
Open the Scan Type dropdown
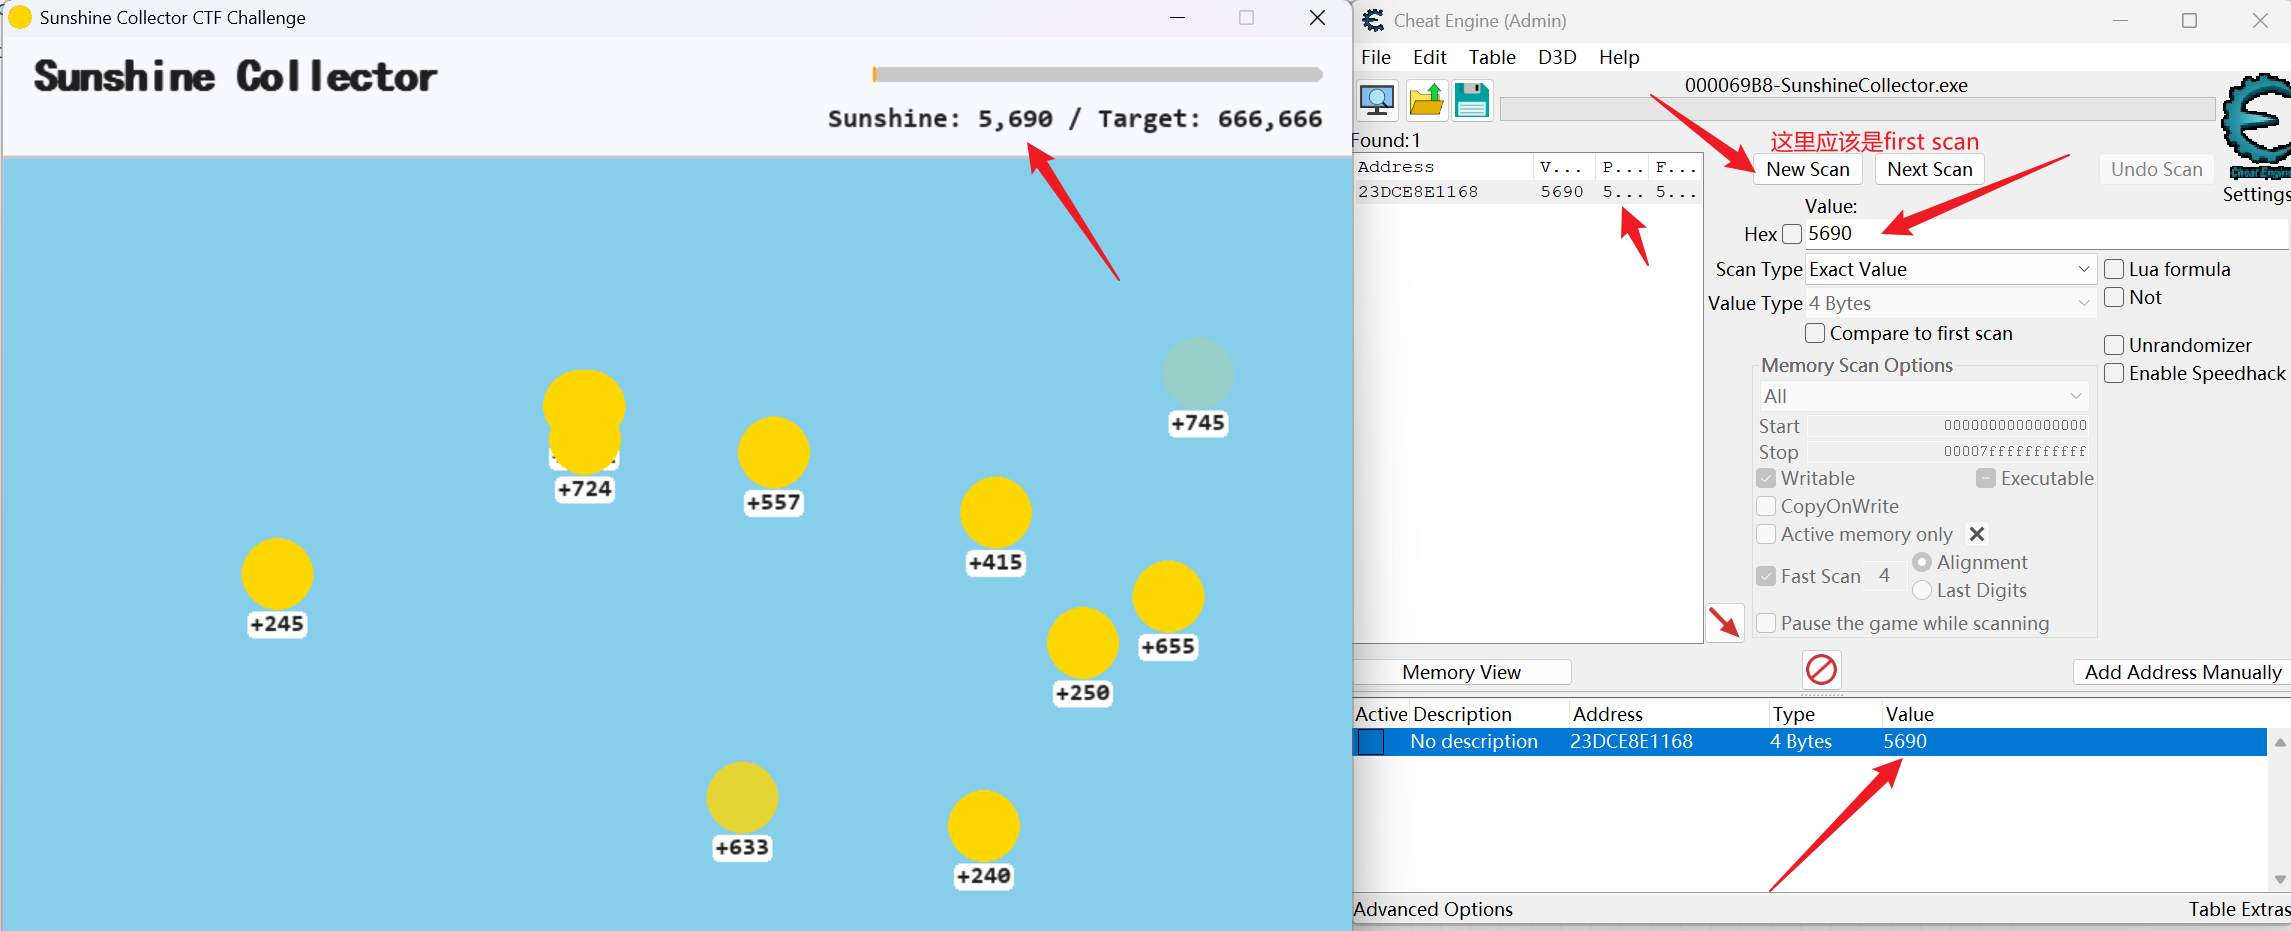coord(1949,269)
